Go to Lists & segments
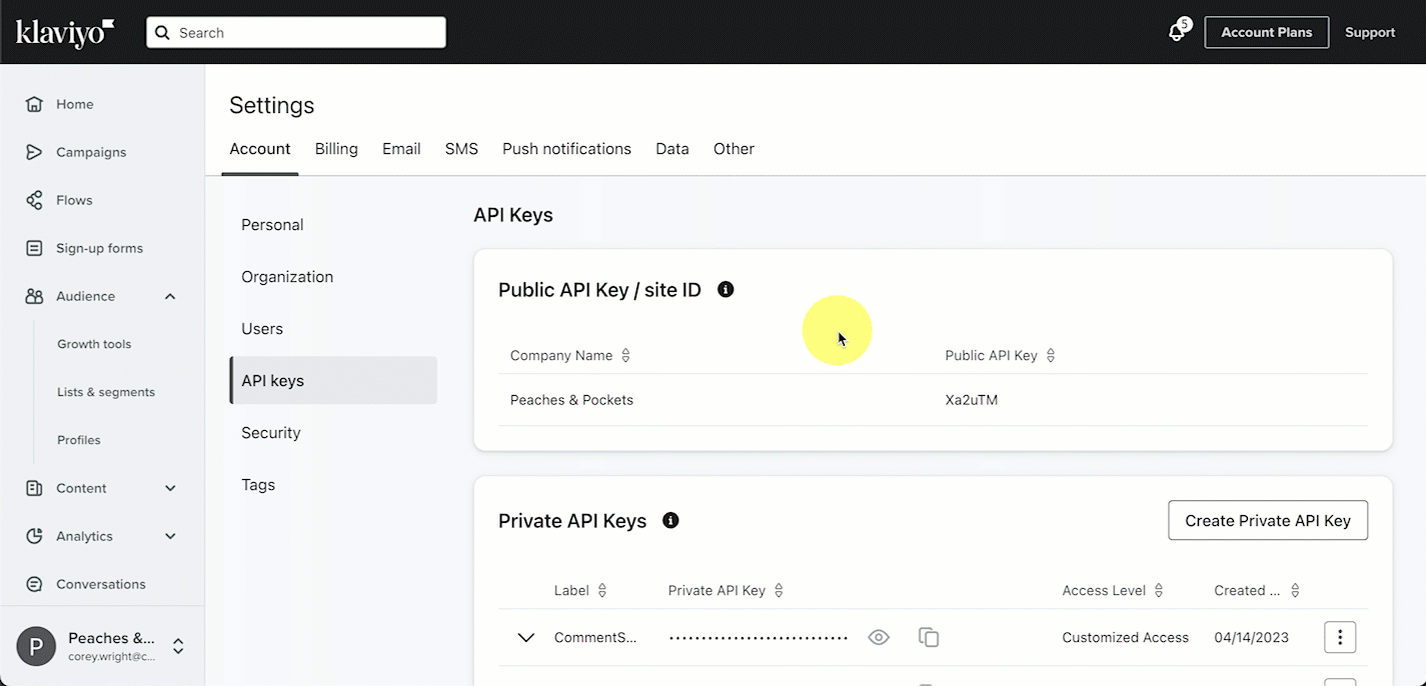Viewport: 1426px width, 686px height. click(106, 392)
